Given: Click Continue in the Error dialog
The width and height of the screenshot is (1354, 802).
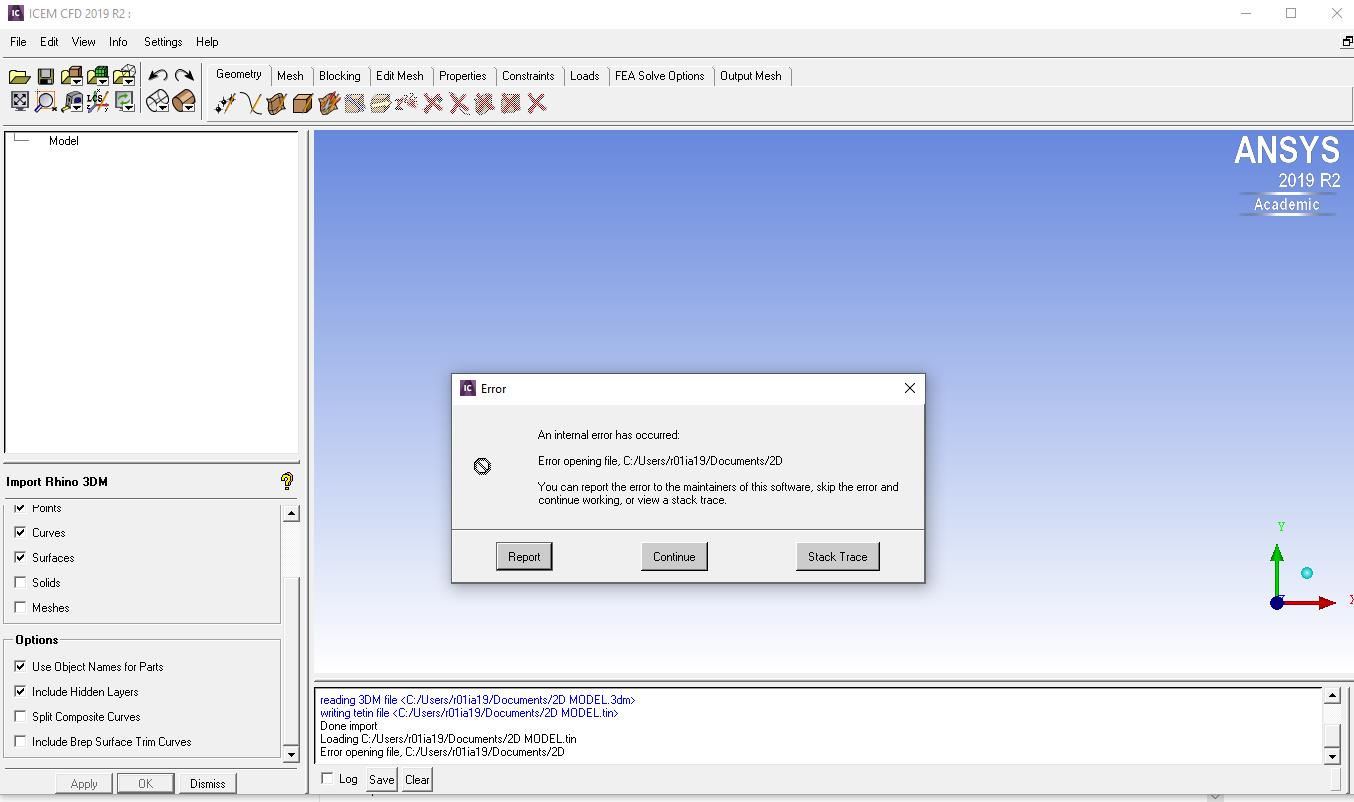Looking at the screenshot, I should (x=674, y=557).
